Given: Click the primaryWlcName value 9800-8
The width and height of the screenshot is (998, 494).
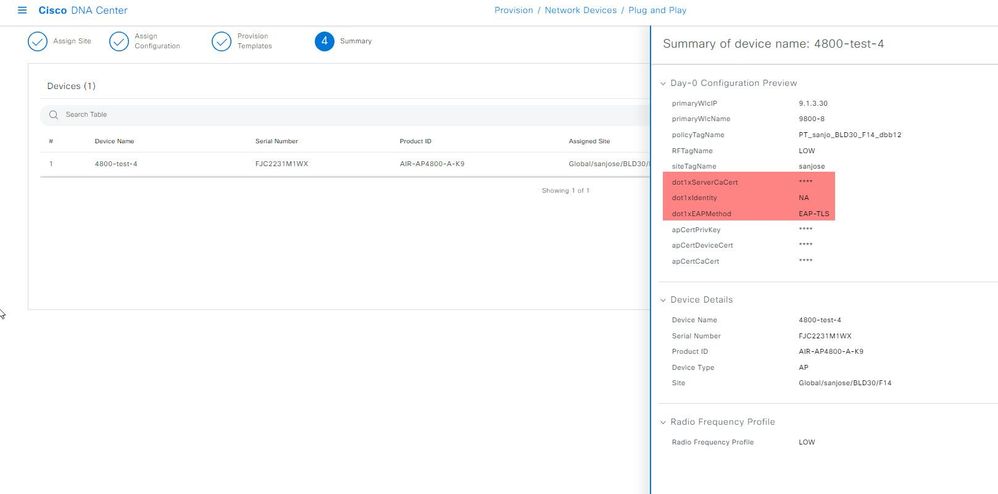Looking at the screenshot, I should click(x=812, y=119).
